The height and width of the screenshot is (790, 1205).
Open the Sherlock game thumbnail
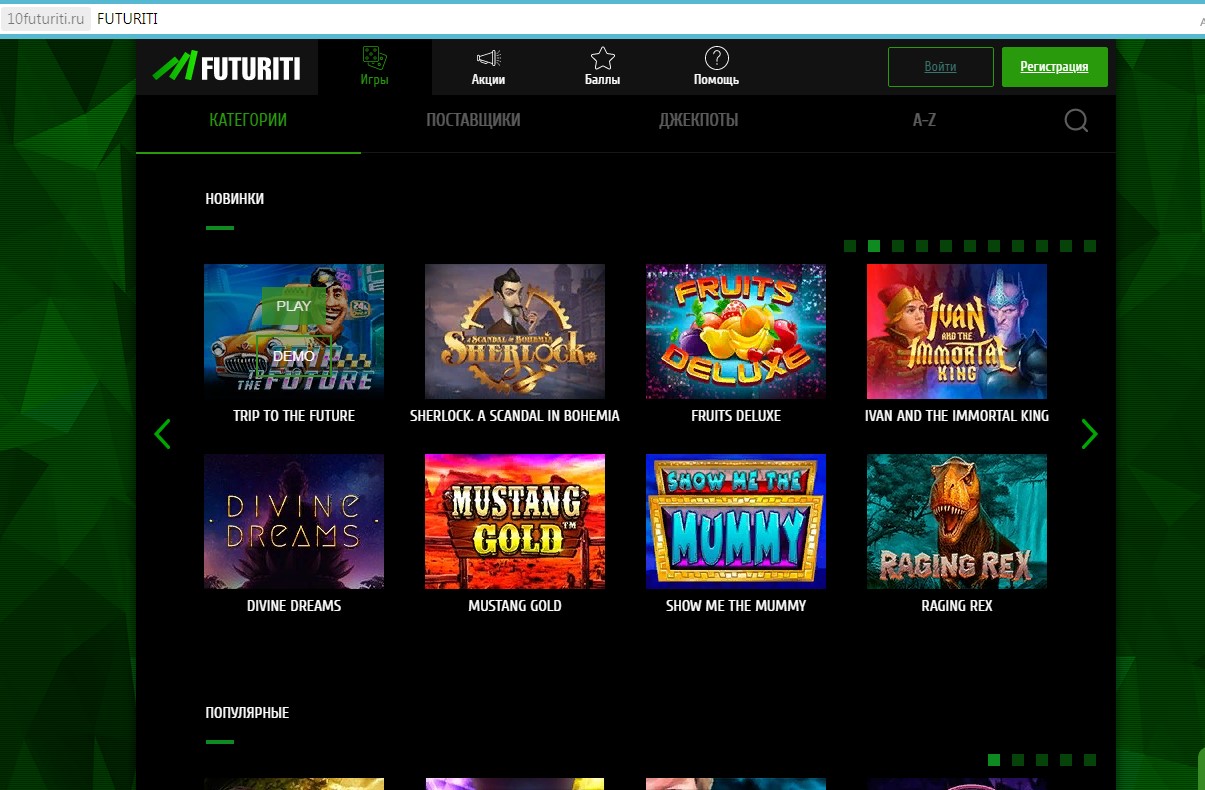(515, 332)
